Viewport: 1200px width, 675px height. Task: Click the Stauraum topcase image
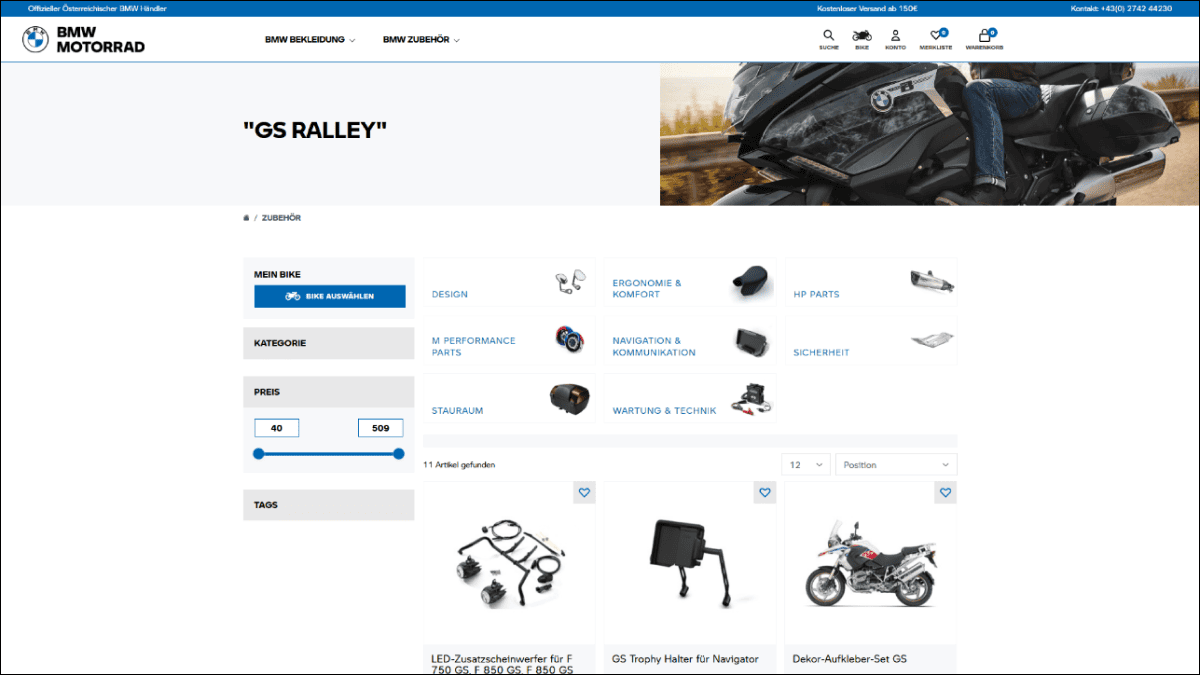pos(569,398)
